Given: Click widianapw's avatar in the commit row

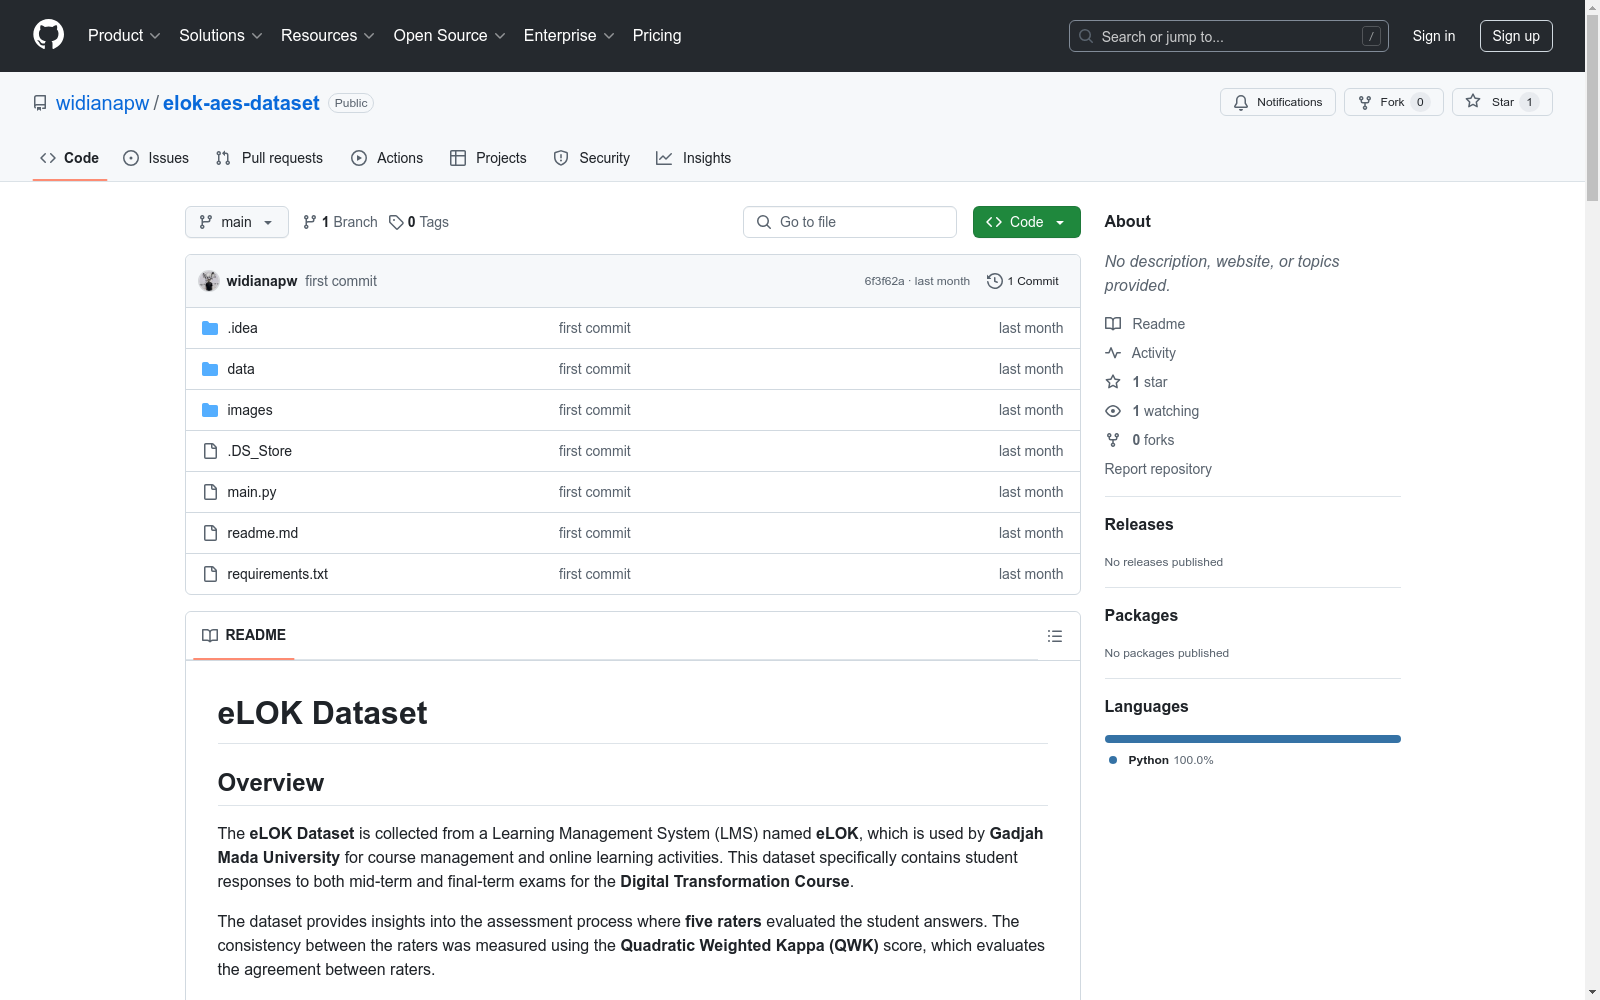Looking at the screenshot, I should (209, 281).
